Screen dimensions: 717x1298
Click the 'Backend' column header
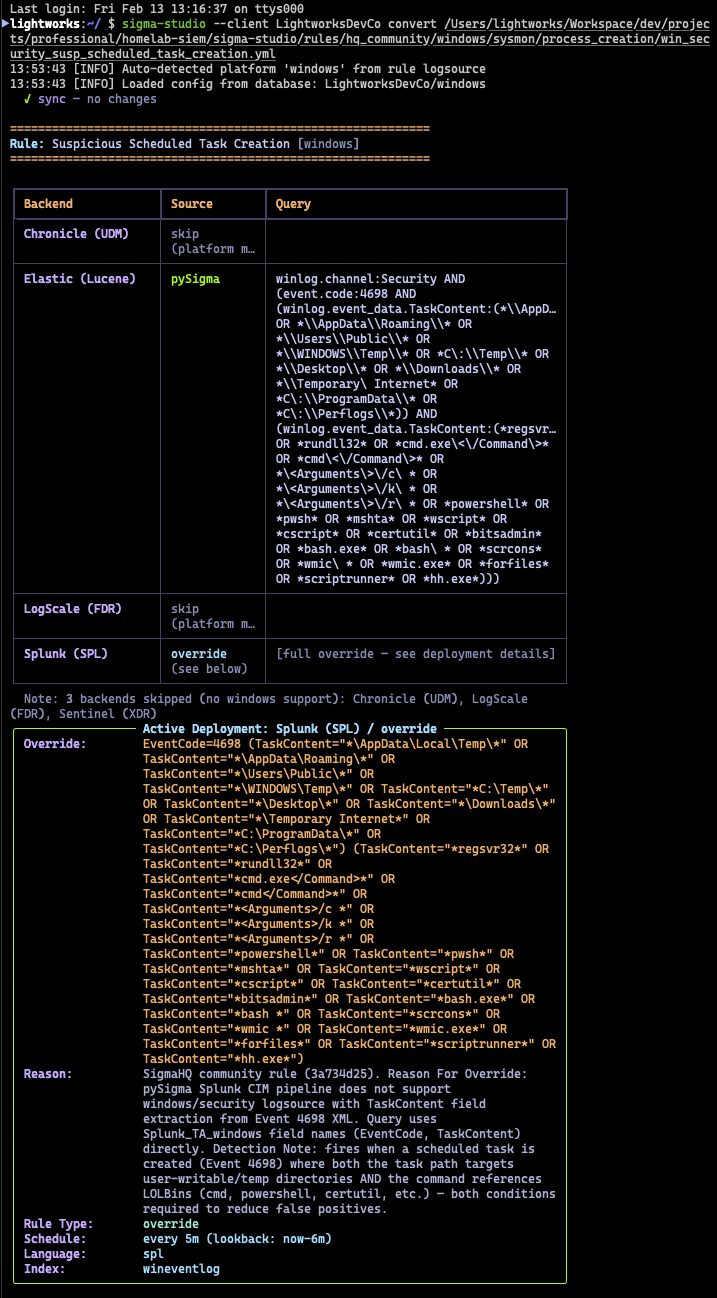click(48, 204)
